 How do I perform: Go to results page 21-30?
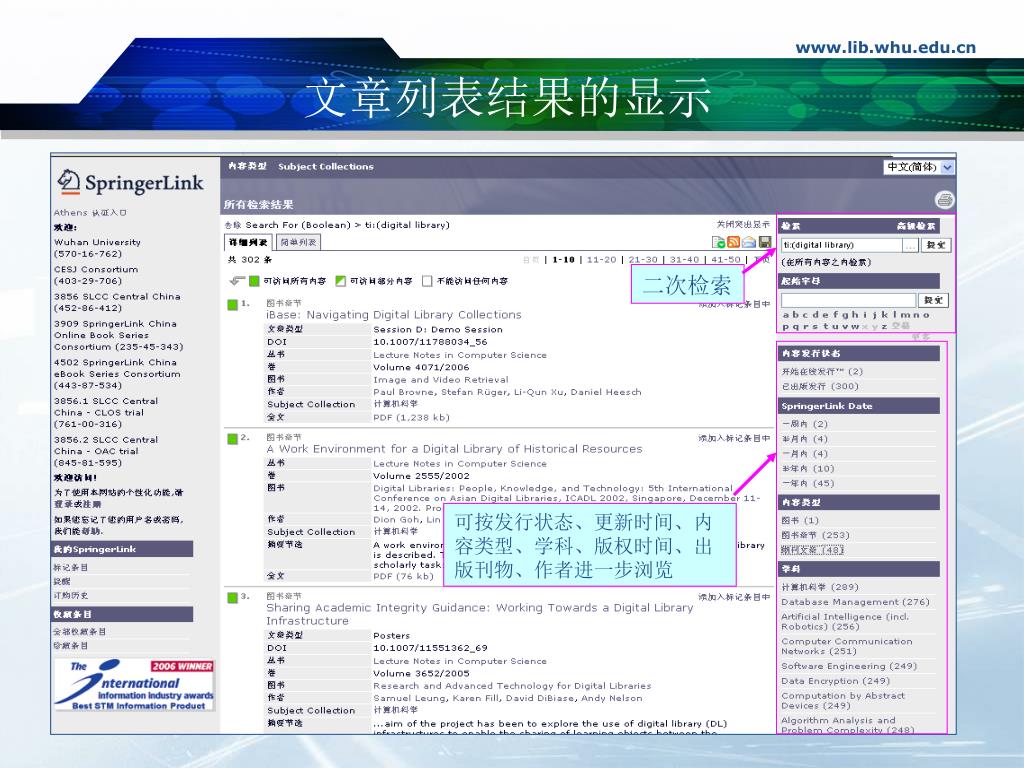point(643,259)
